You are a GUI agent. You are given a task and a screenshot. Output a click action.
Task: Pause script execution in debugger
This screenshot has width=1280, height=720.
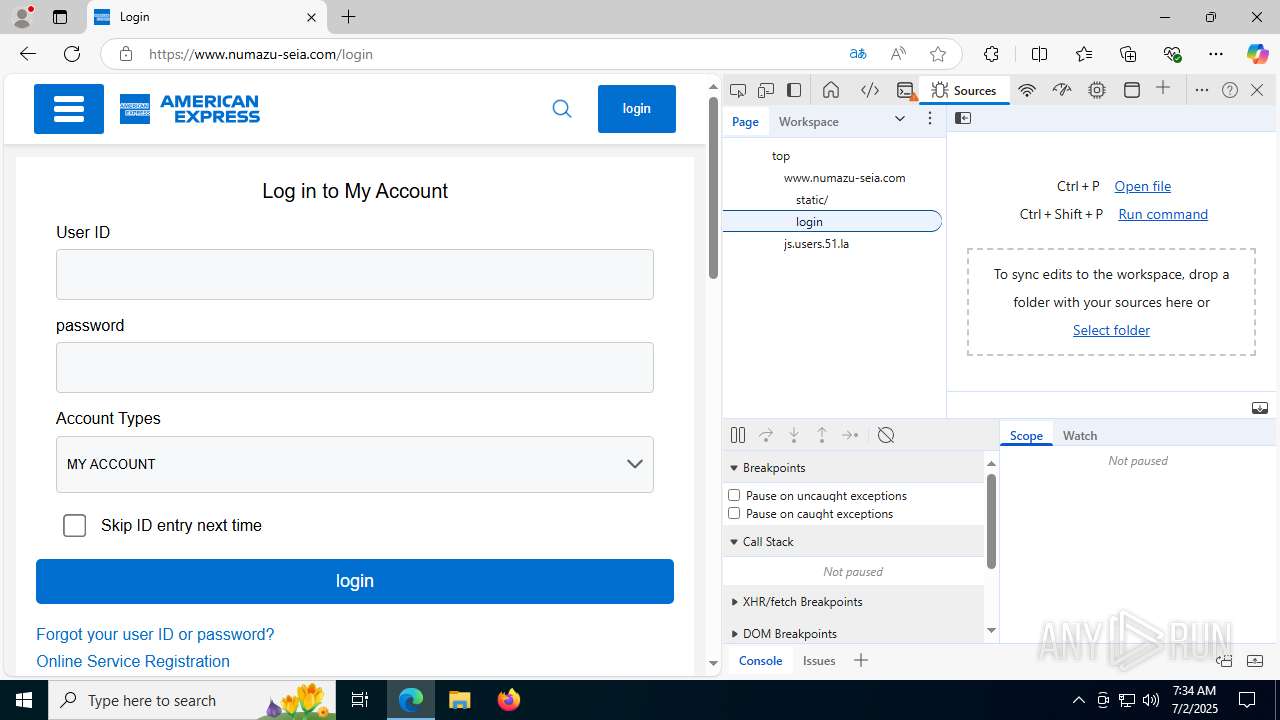tap(738, 435)
